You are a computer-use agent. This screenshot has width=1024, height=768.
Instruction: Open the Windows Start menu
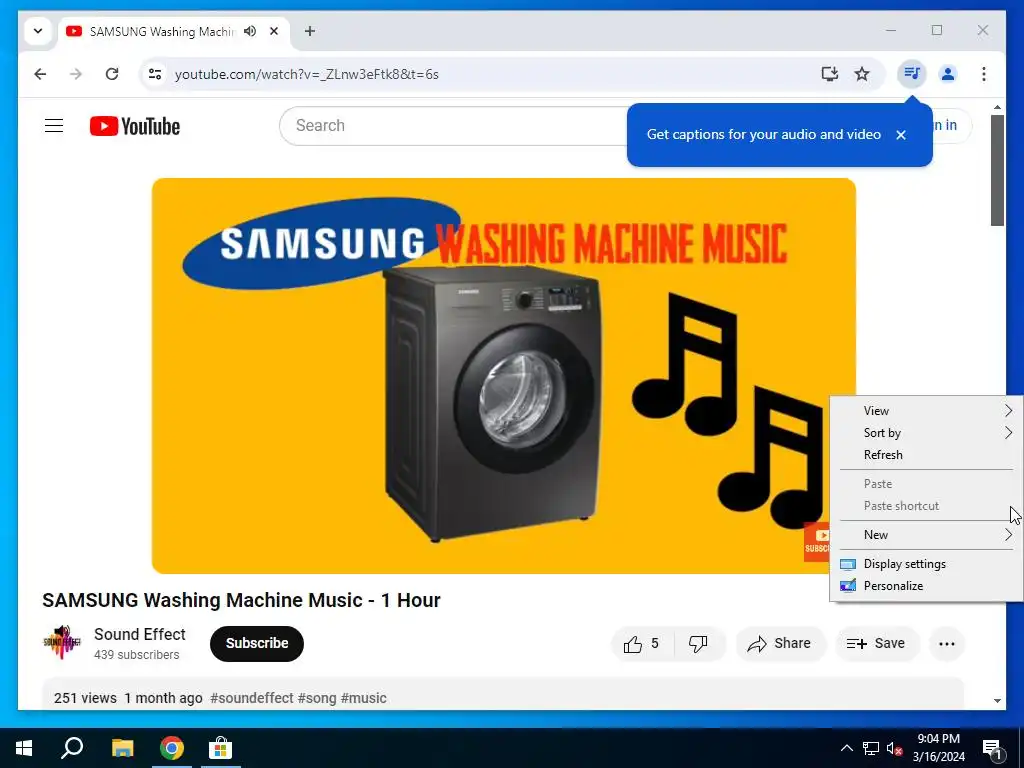point(24,748)
